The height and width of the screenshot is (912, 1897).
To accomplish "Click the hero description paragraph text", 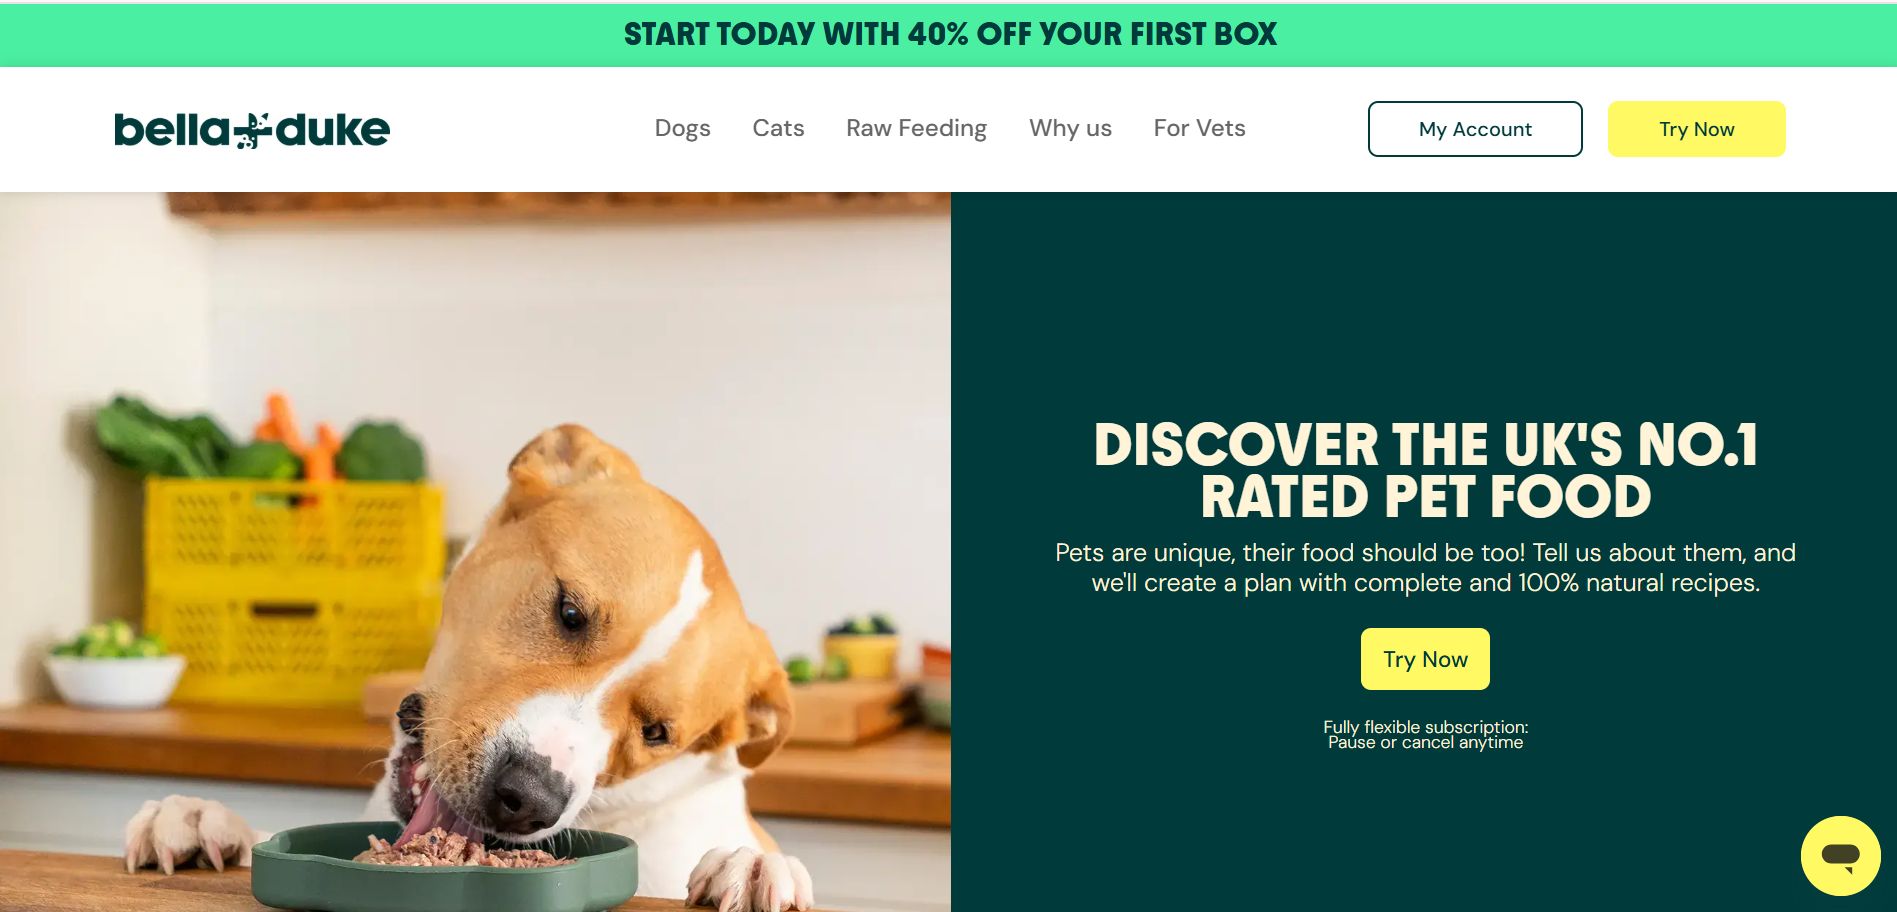I will click(1425, 568).
